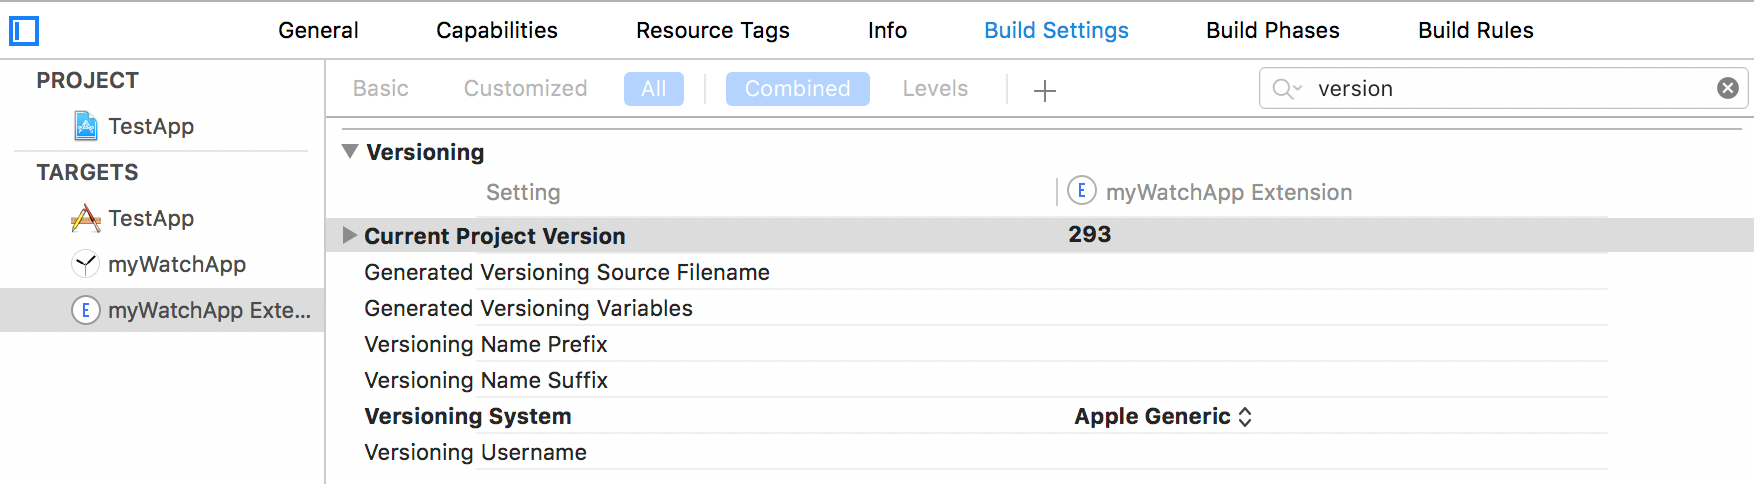Screen dimensions: 1754x484
Task: Switch to Combined view
Action: (797, 89)
